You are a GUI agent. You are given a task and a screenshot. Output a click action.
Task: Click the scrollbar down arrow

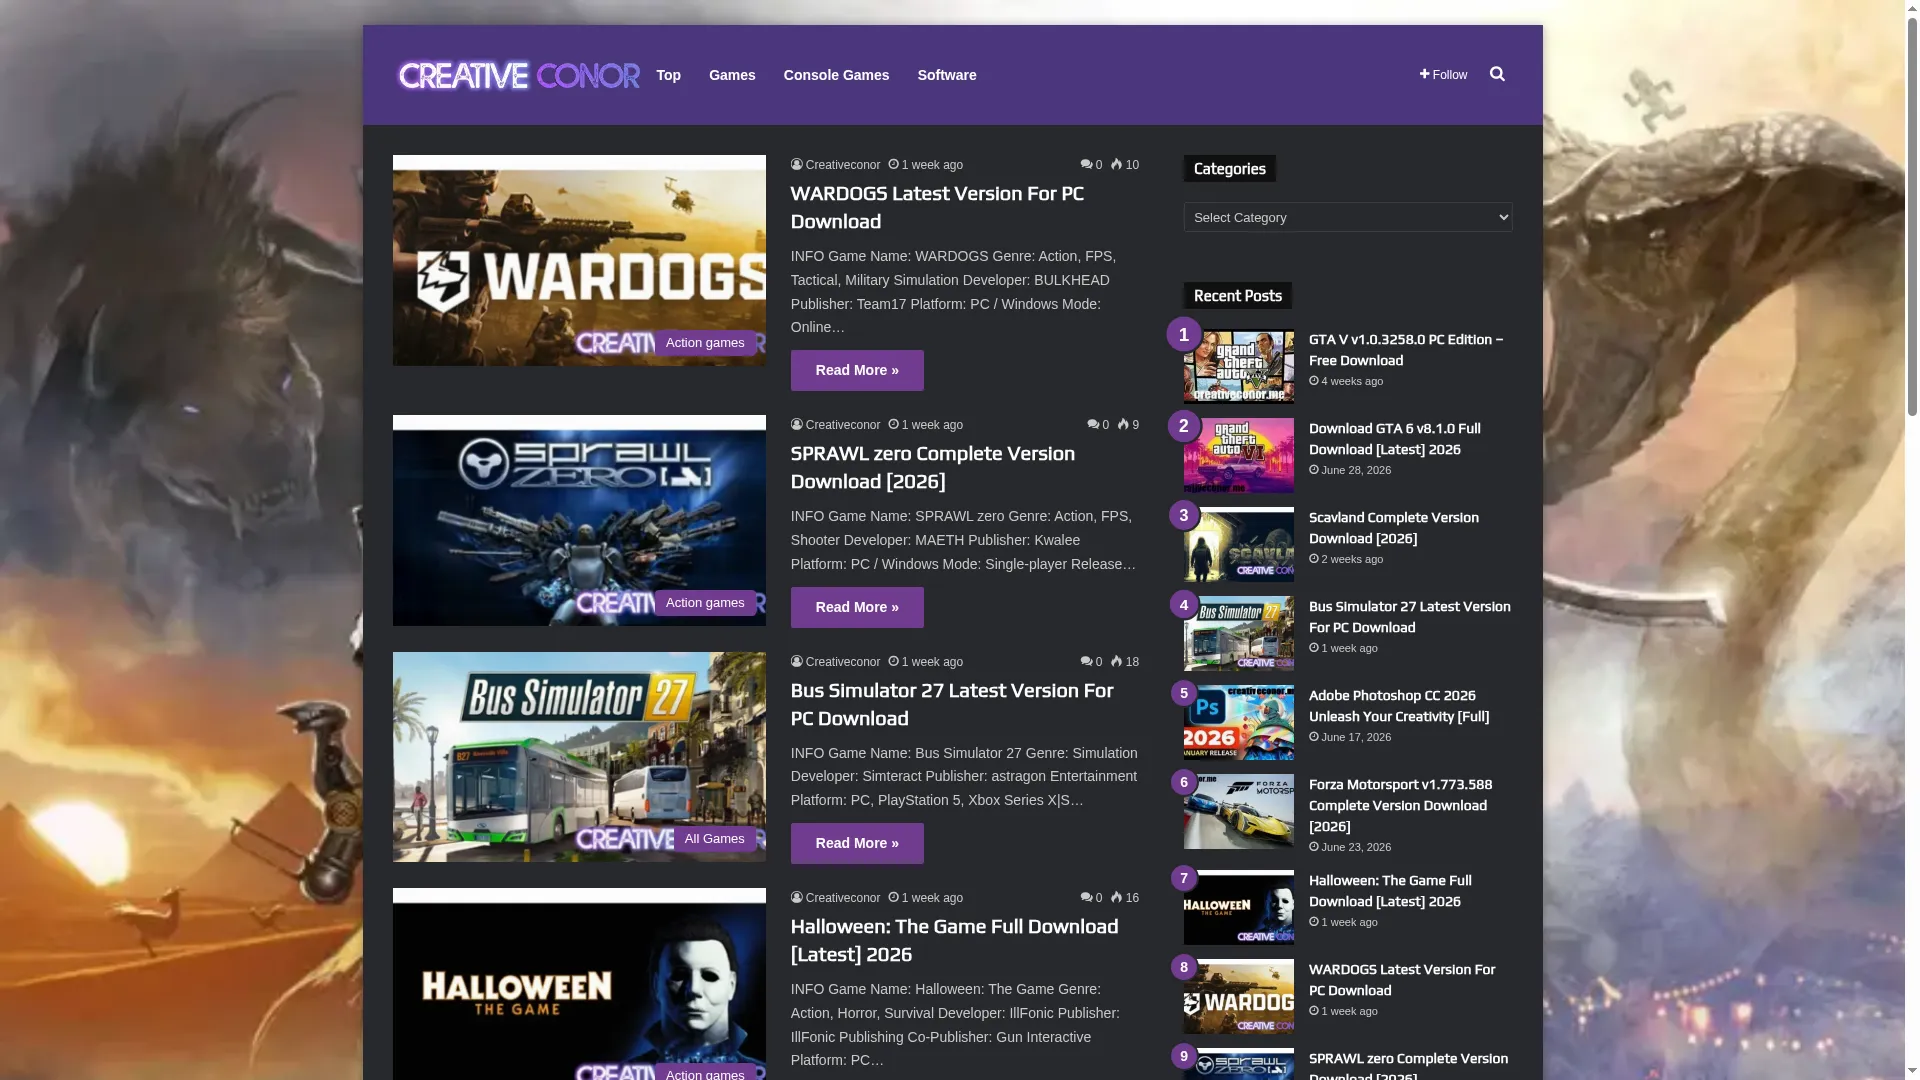[1912, 1072]
